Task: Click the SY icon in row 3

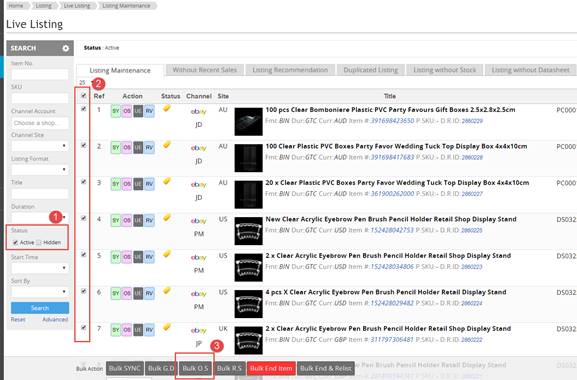Action: pos(116,184)
